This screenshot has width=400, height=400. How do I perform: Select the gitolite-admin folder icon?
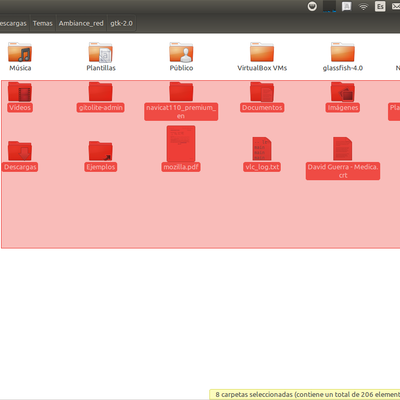click(101, 92)
